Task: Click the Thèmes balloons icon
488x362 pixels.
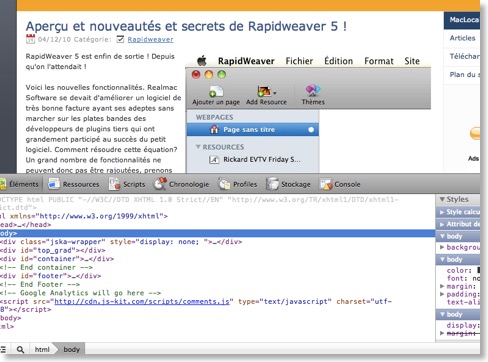Action: coord(313,91)
